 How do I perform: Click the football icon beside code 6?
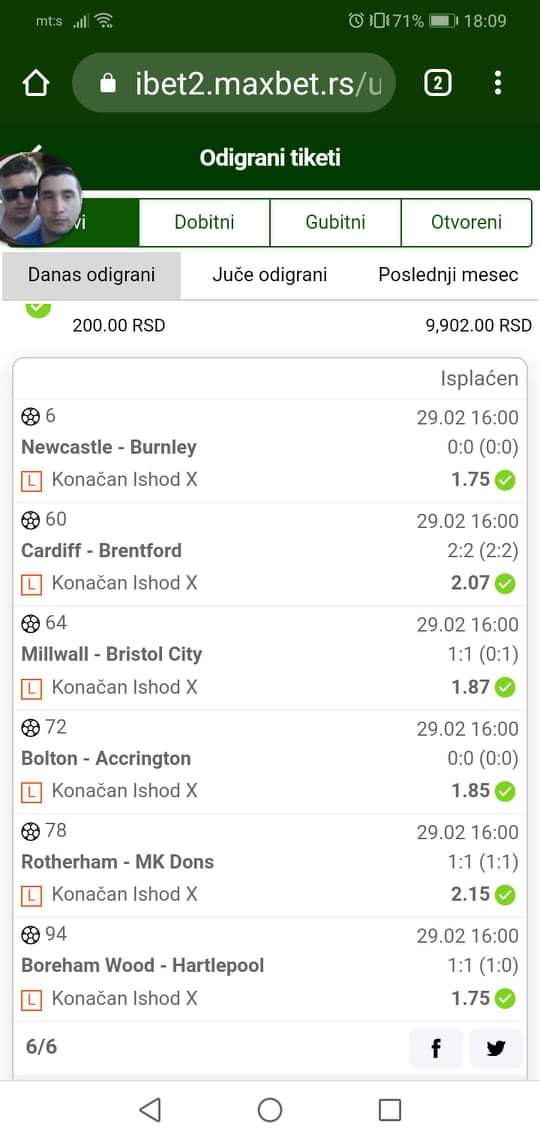31,417
